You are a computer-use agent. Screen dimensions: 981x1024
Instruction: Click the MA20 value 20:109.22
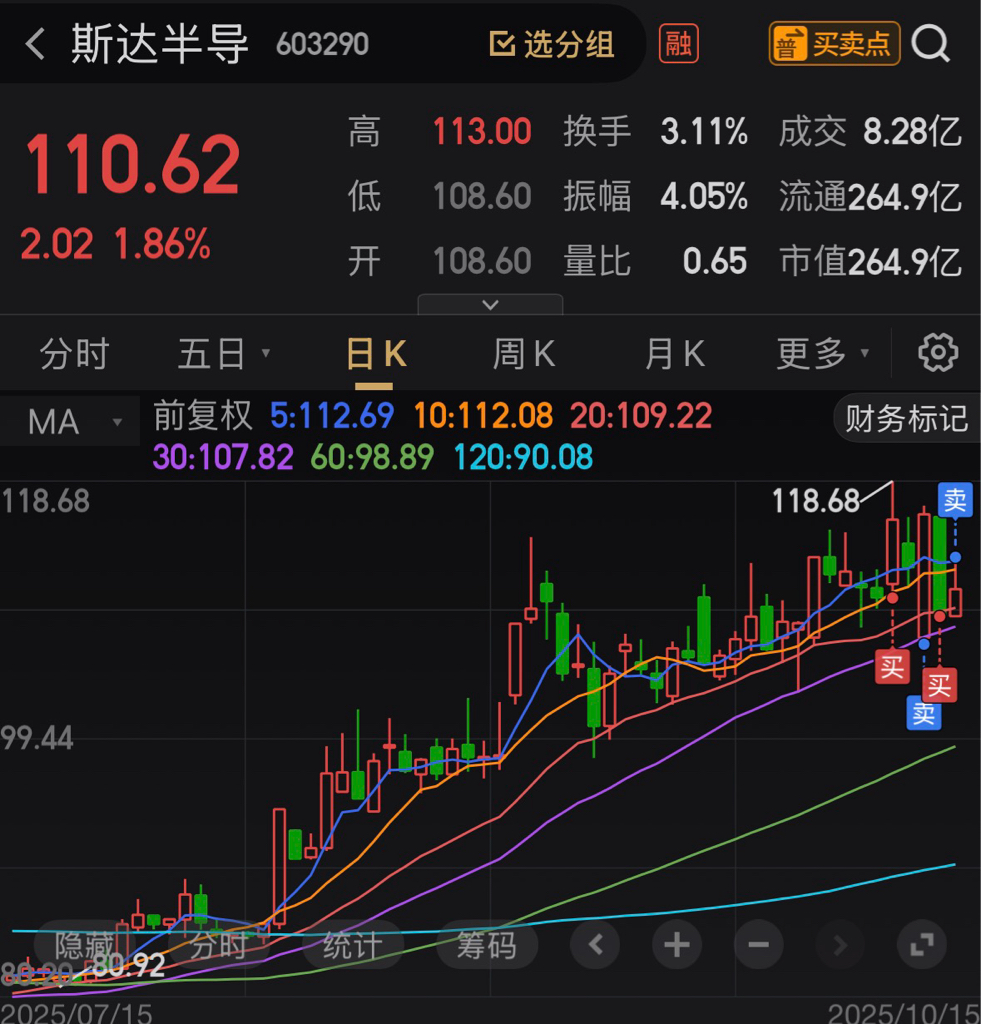tap(641, 415)
